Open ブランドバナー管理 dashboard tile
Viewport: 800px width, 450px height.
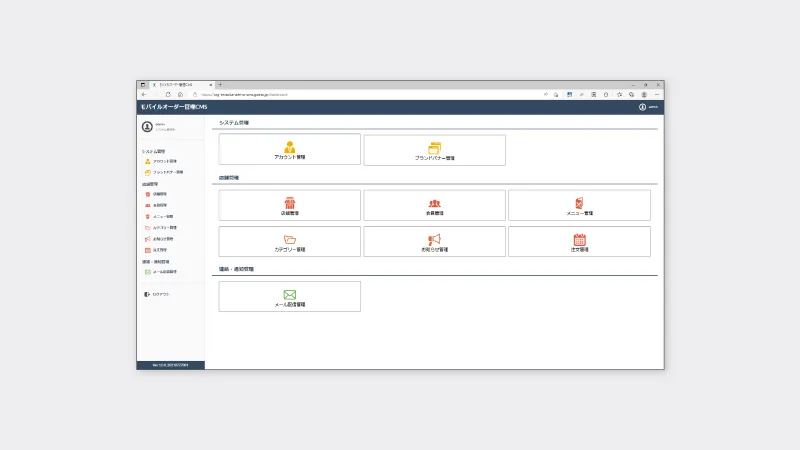434,150
